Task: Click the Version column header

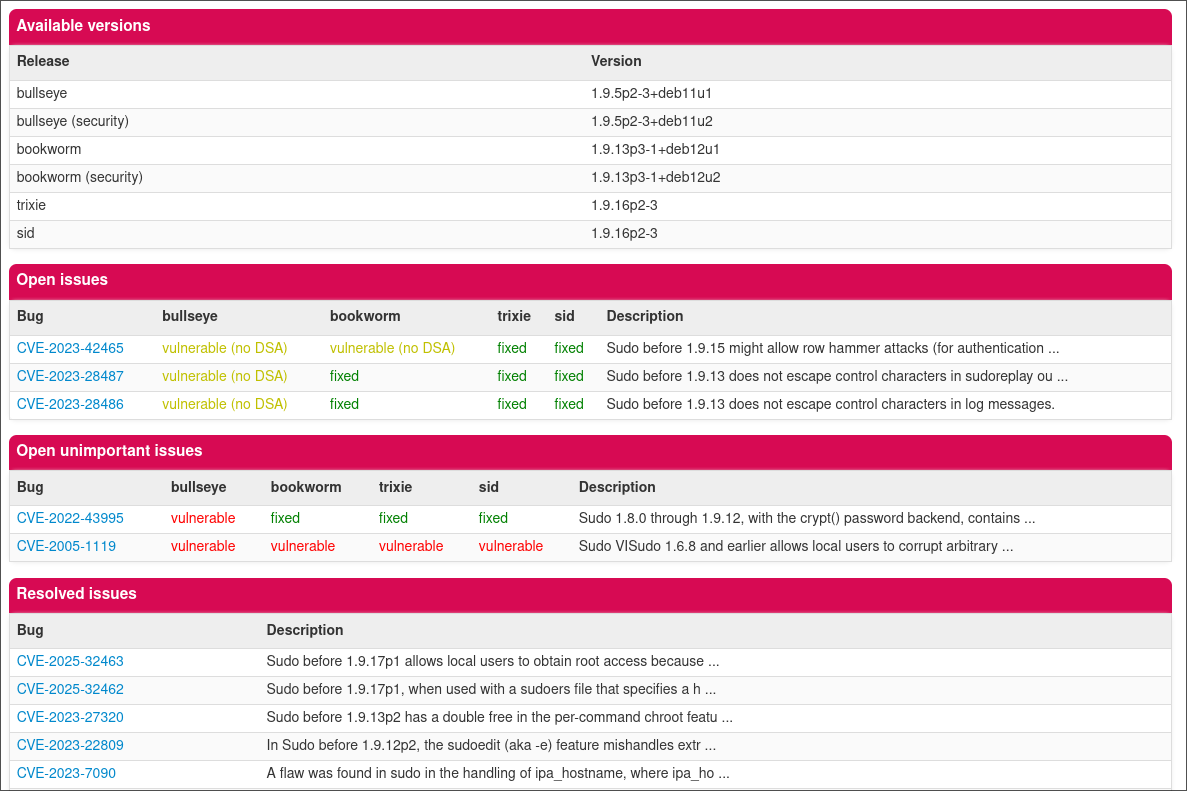Action: coord(616,62)
